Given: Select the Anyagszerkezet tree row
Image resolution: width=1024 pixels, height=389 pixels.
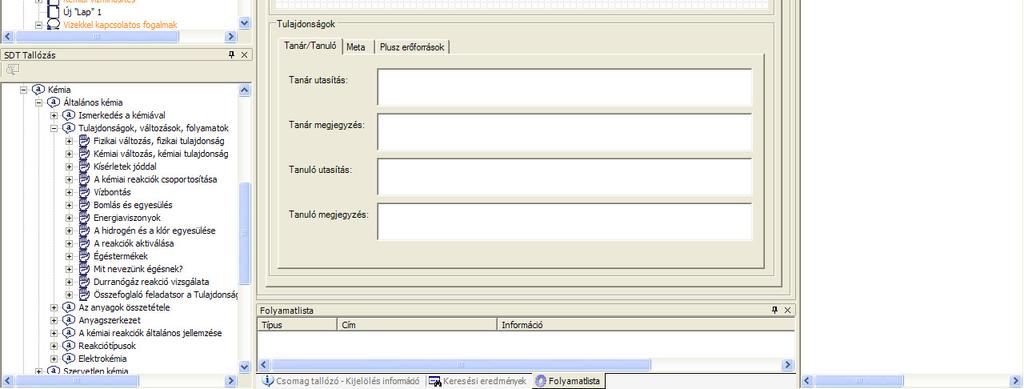Looking at the screenshot, I should [109, 320].
